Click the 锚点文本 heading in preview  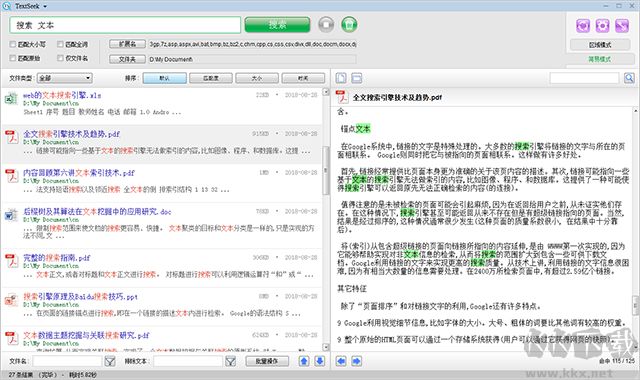coord(356,129)
